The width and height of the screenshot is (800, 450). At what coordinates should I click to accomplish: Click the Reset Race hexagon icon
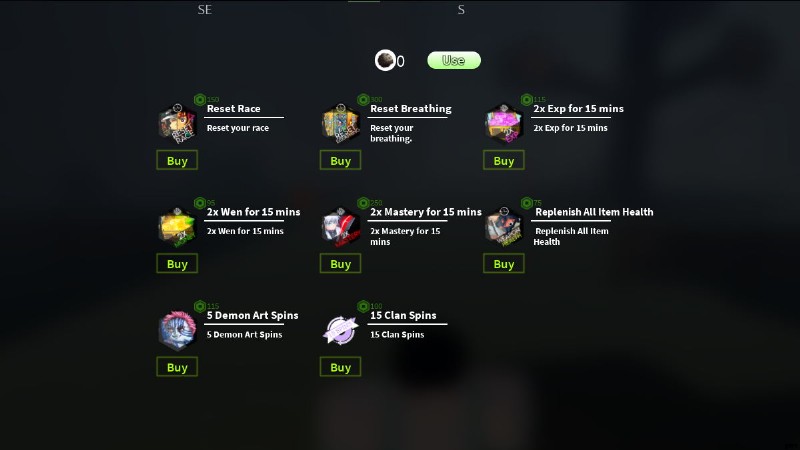177,123
